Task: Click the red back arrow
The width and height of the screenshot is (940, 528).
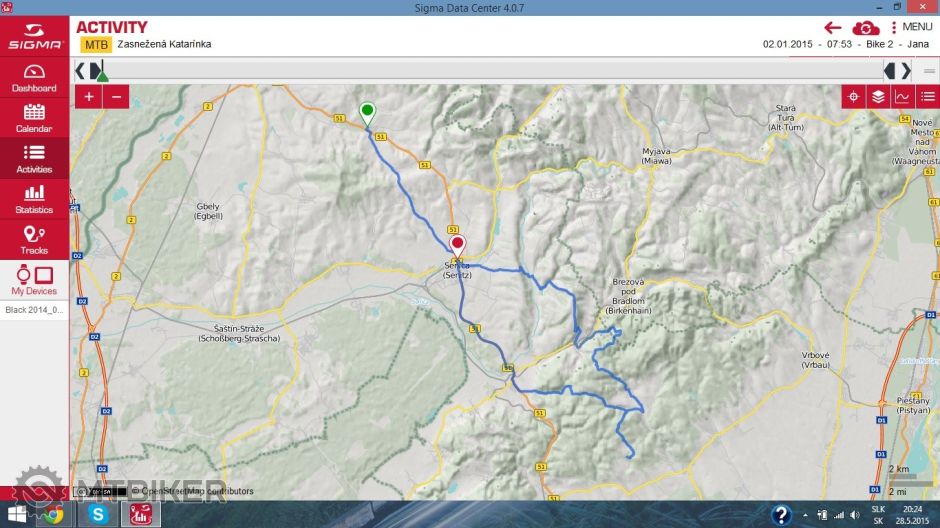Action: pyautogui.click(x=832, y=27)
